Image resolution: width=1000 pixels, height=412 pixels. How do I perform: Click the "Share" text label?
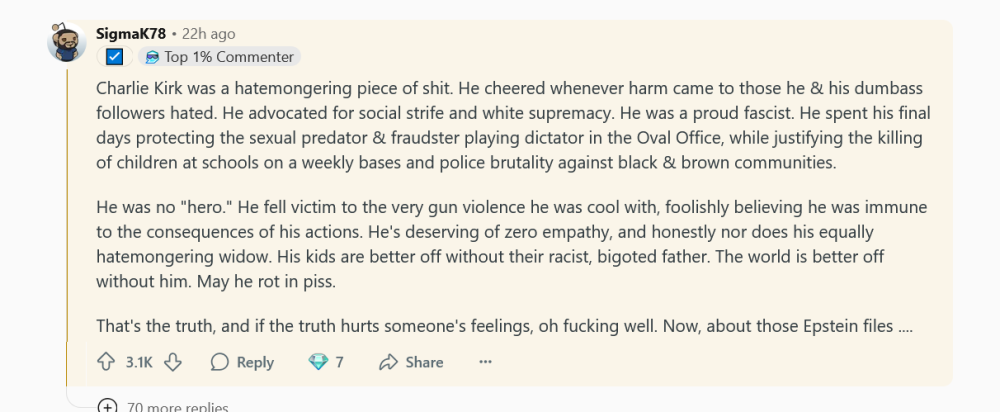(x=425, y=362)
